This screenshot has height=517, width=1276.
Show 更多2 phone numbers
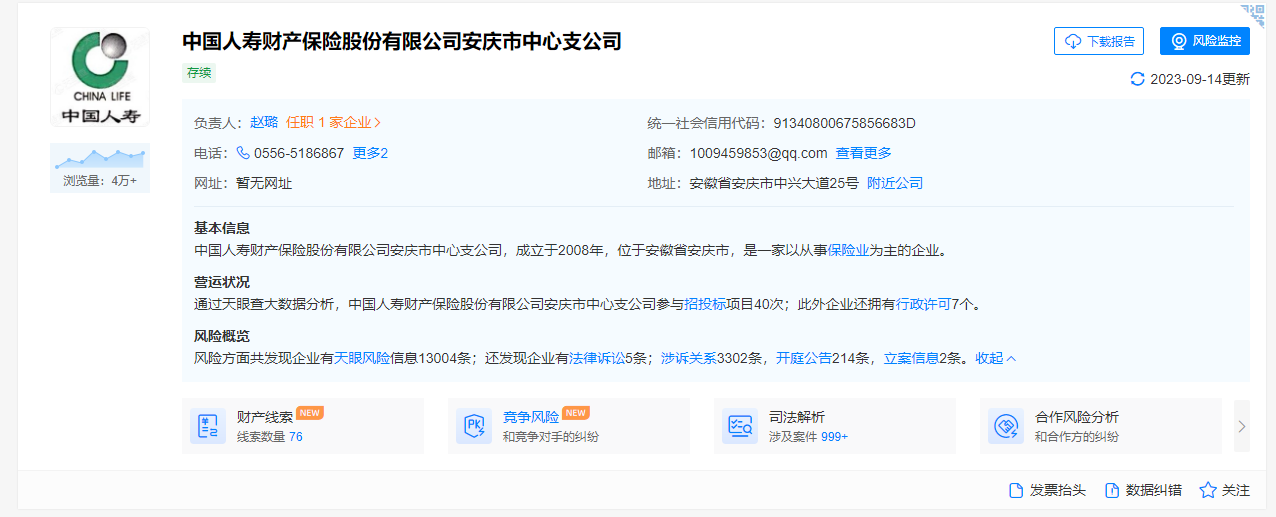pos(370,153)
